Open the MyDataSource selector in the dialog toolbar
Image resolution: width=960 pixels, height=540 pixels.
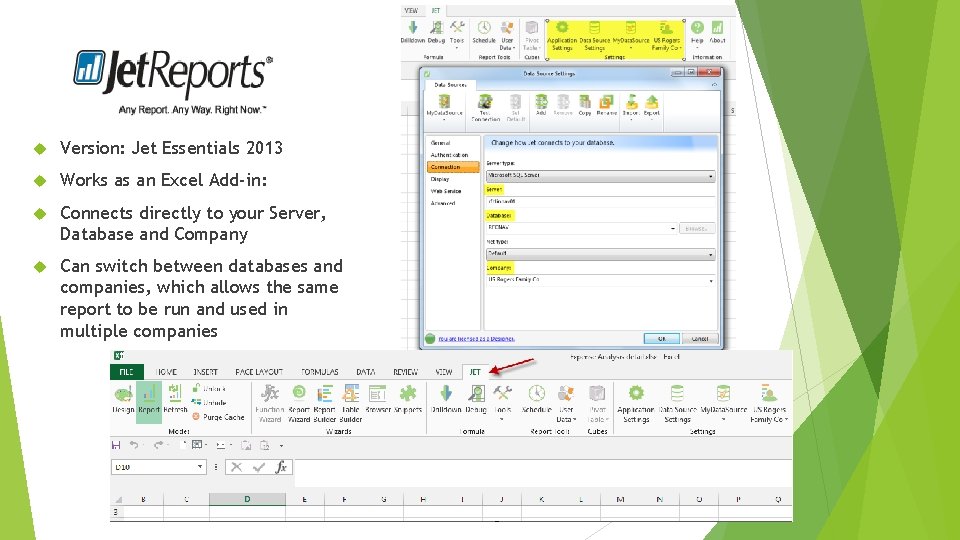pyautogui.click(x=444, y=107)
